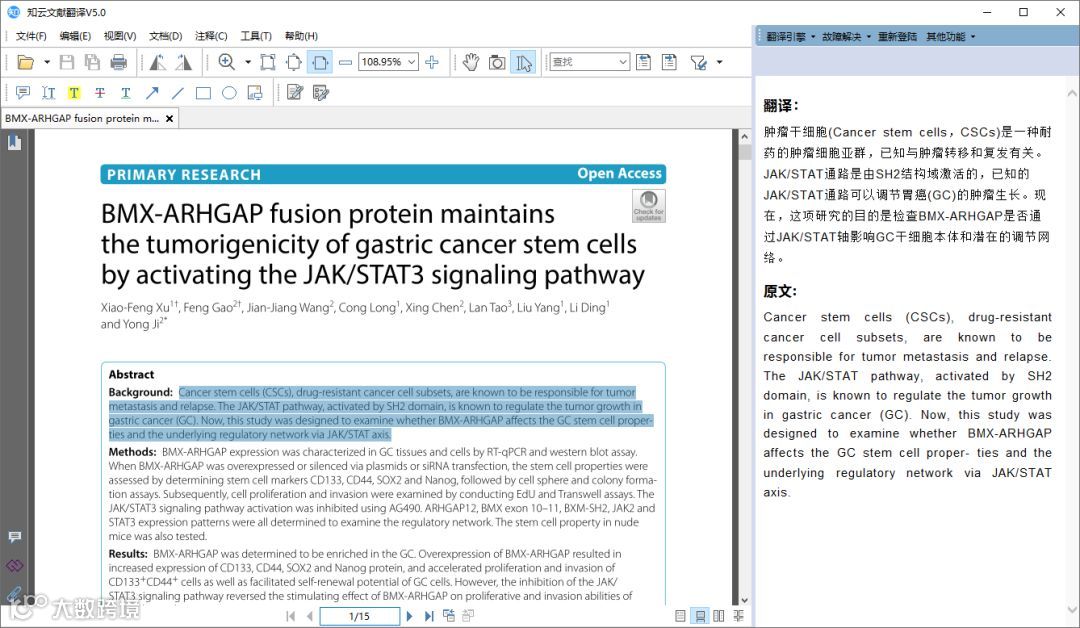Open the 编辑(E) menu
1080x628 pixels.
tap(75, 36)
